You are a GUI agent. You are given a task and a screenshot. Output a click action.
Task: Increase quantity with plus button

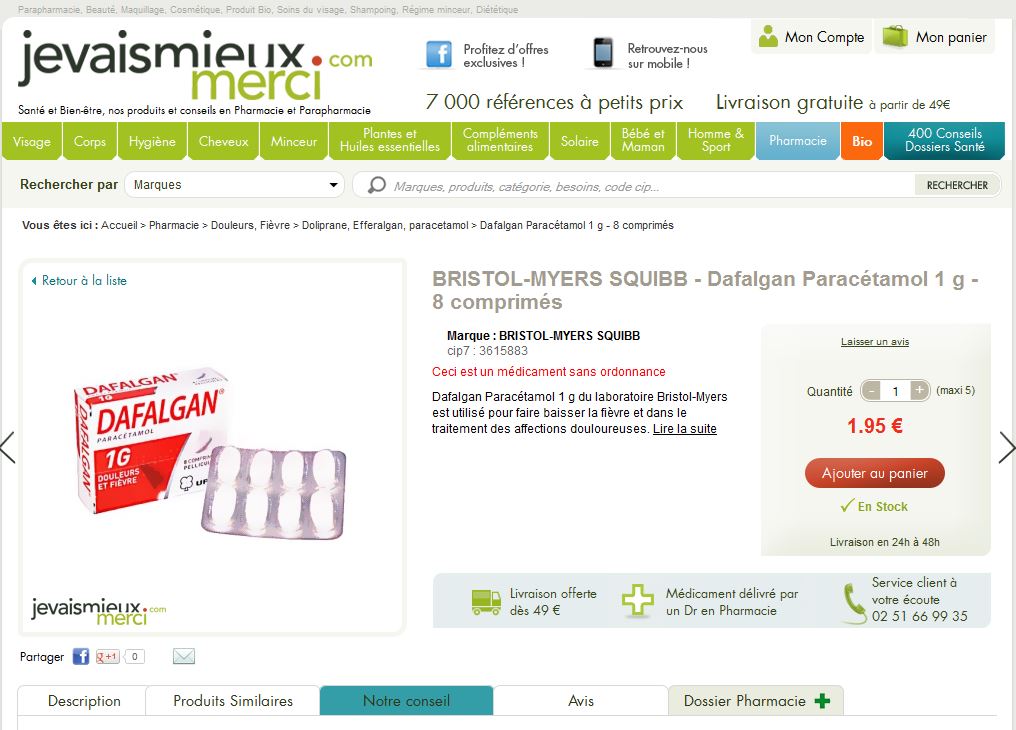(x=919, y=390)
